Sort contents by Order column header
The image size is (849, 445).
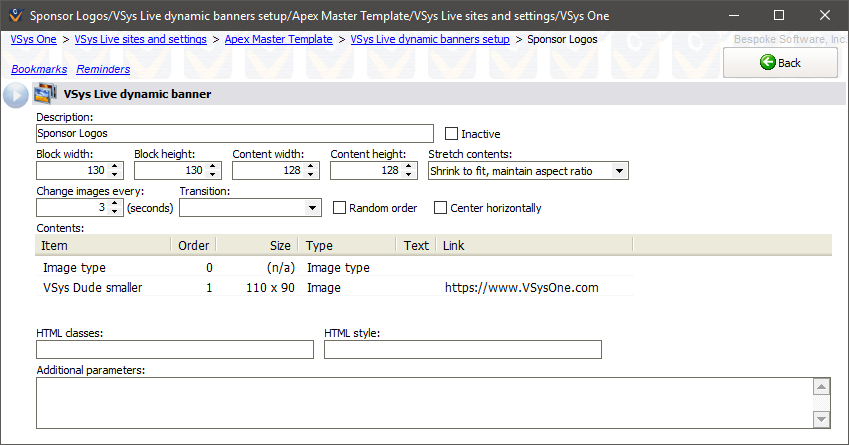193,245
